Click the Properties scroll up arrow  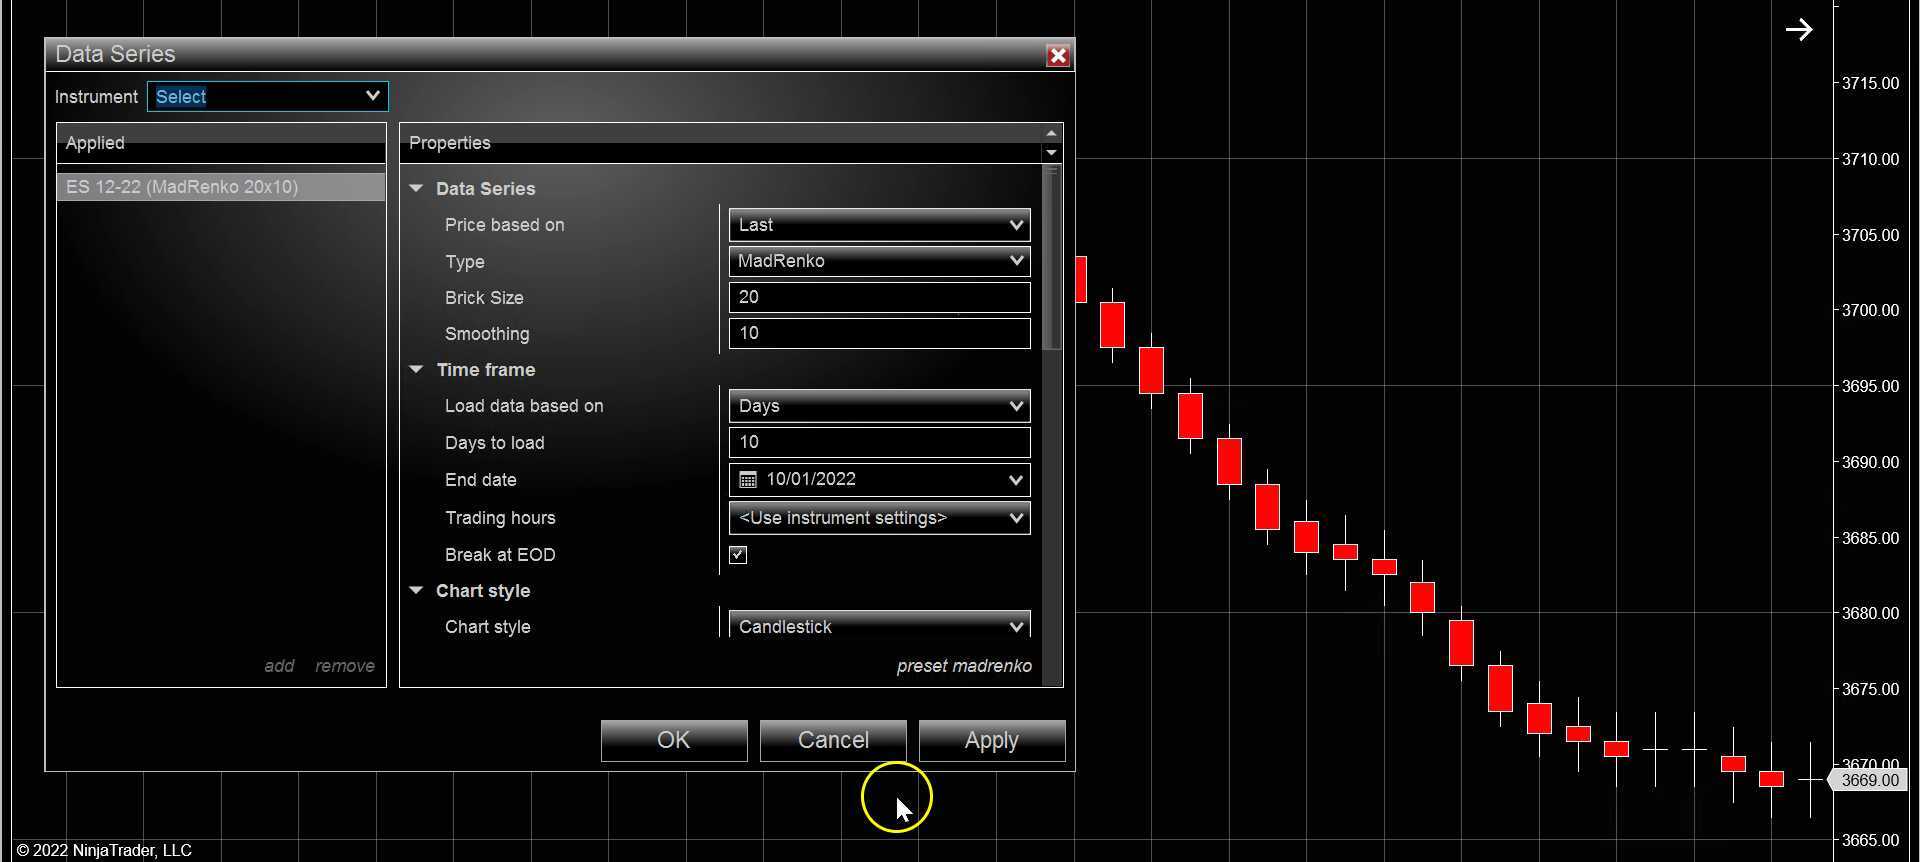1051,134
